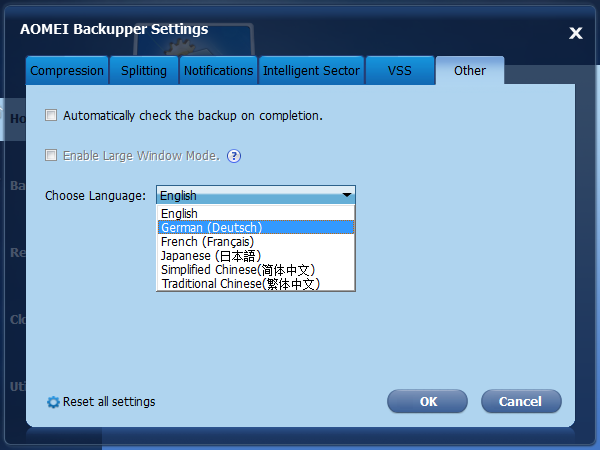Confirm settings with the OK button

427,401
